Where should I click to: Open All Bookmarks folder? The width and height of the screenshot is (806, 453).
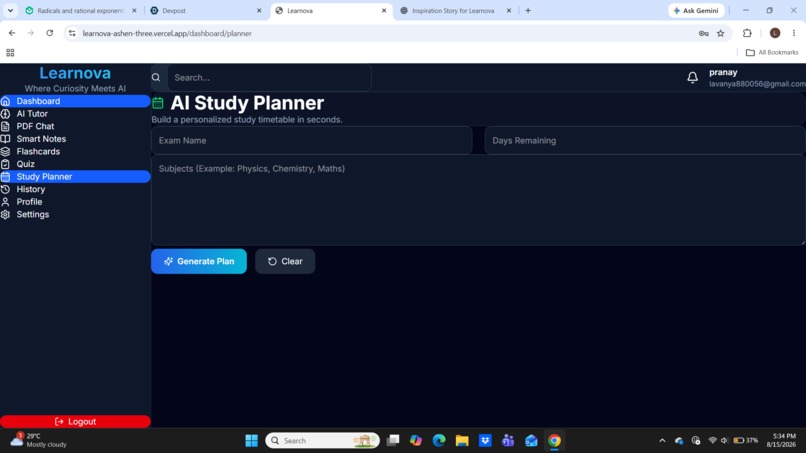tap(772, 52)
